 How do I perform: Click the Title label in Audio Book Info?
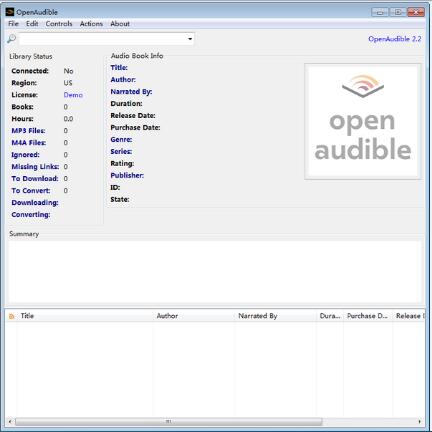coord(119,68)
